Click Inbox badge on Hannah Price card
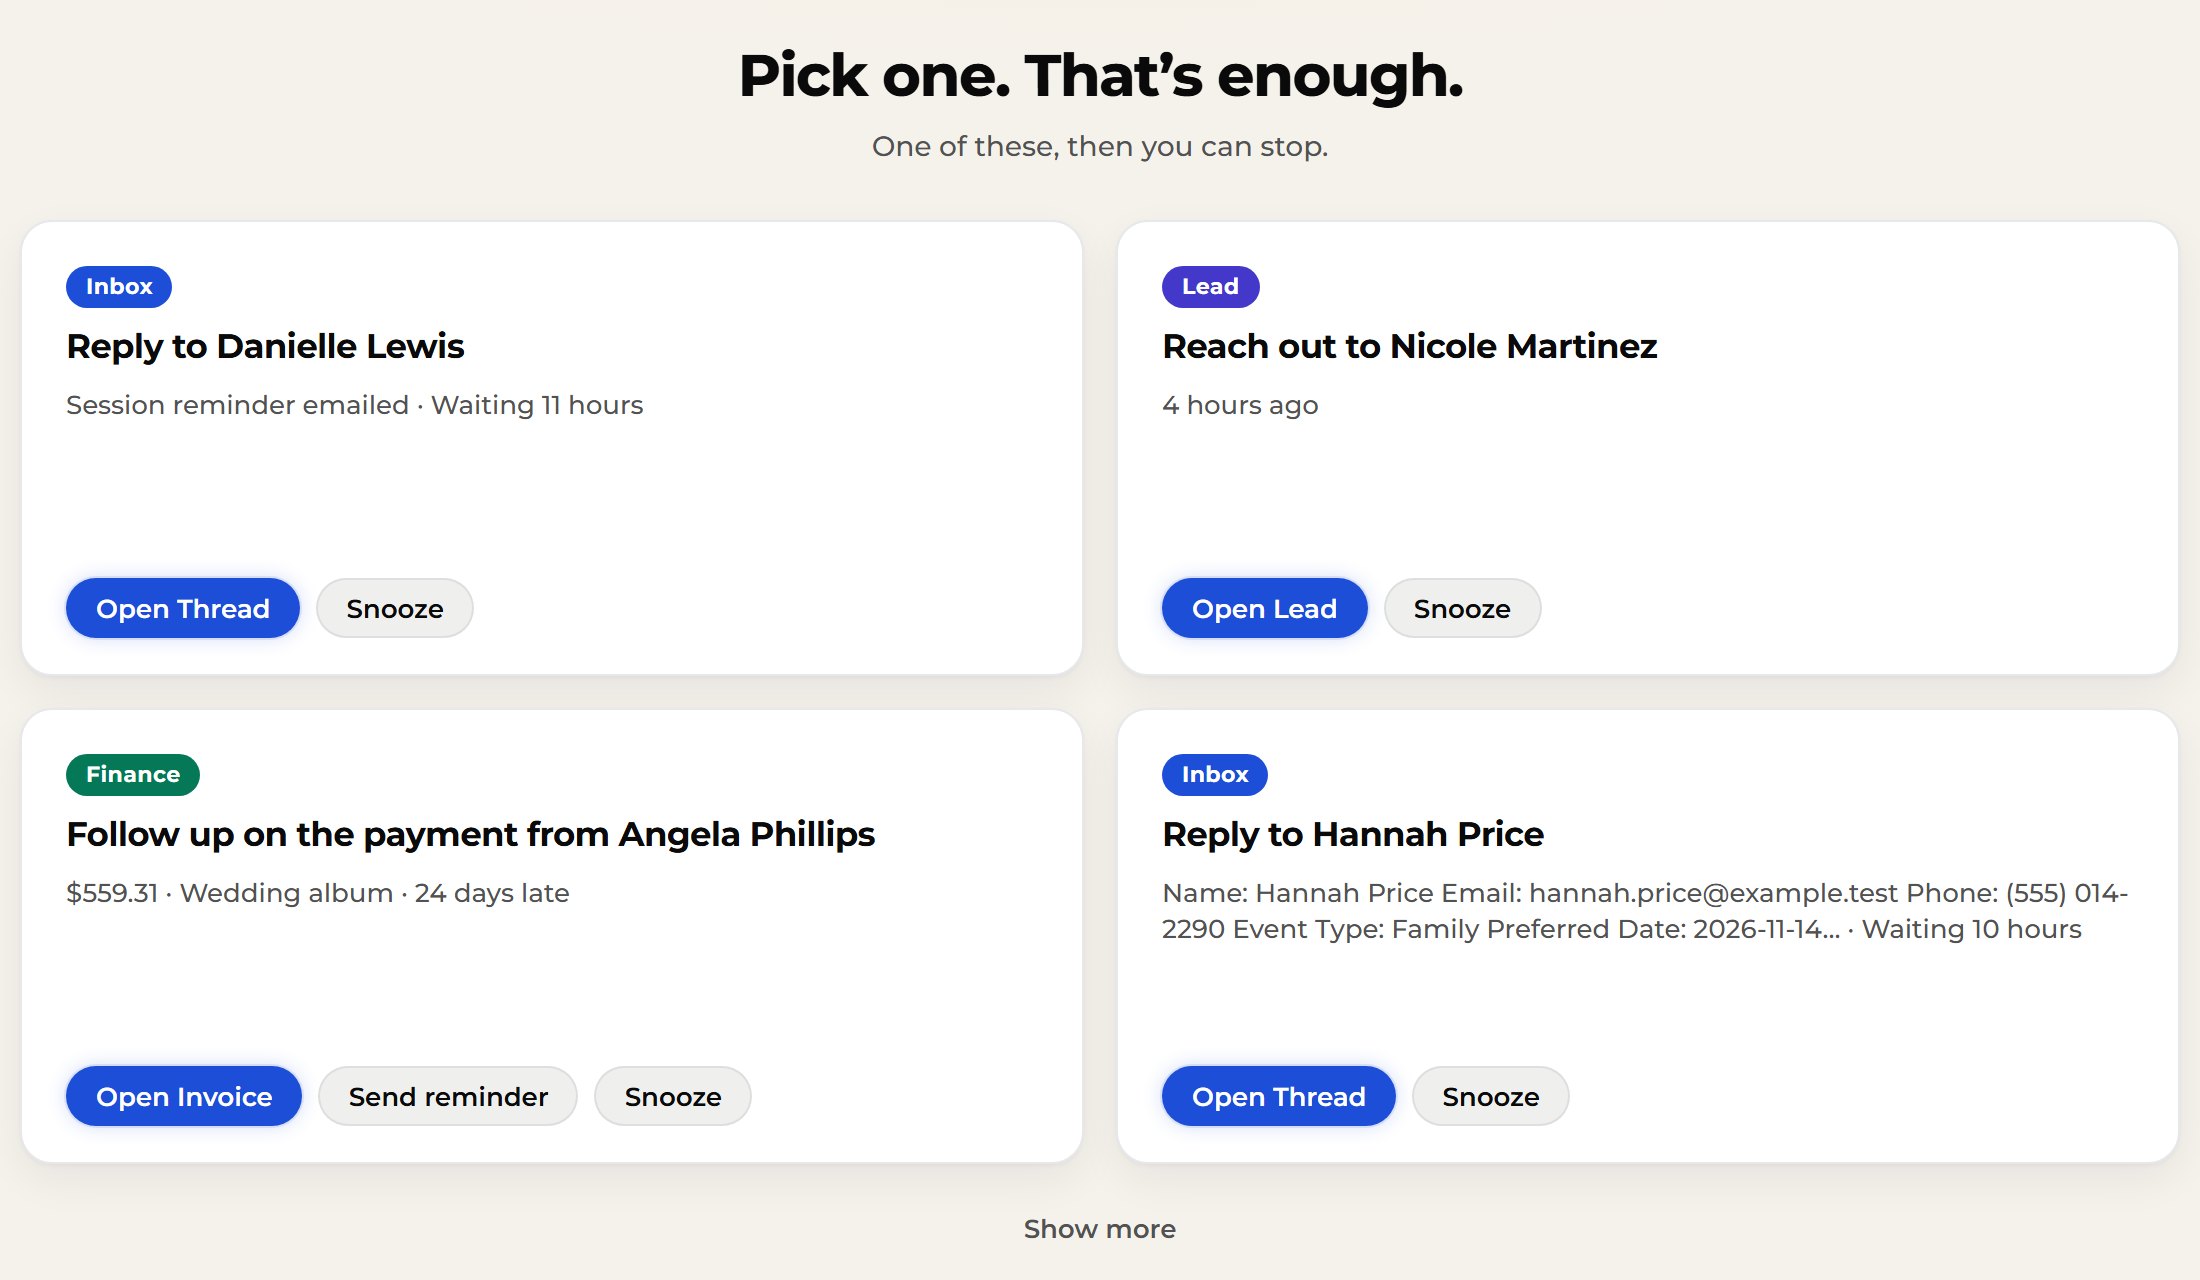Image resolution: width=2200 pixels, height=1280 pixels. (1215, 775)
